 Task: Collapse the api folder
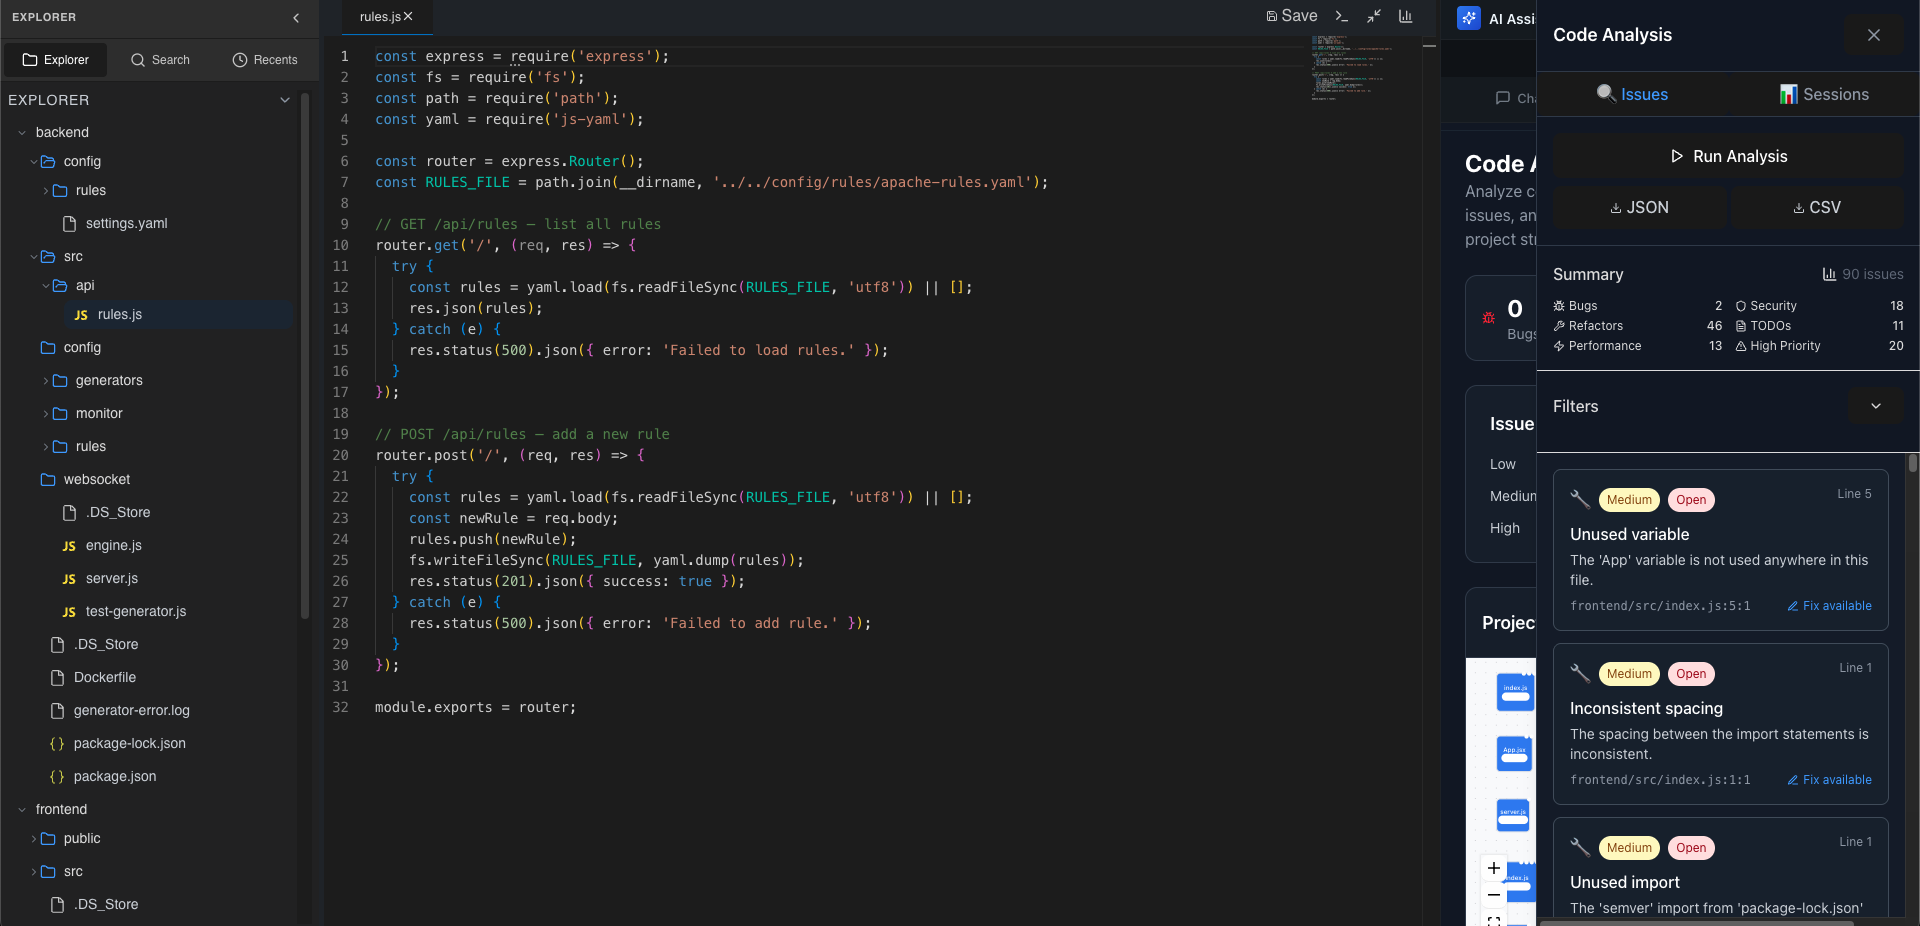(46, 286)
